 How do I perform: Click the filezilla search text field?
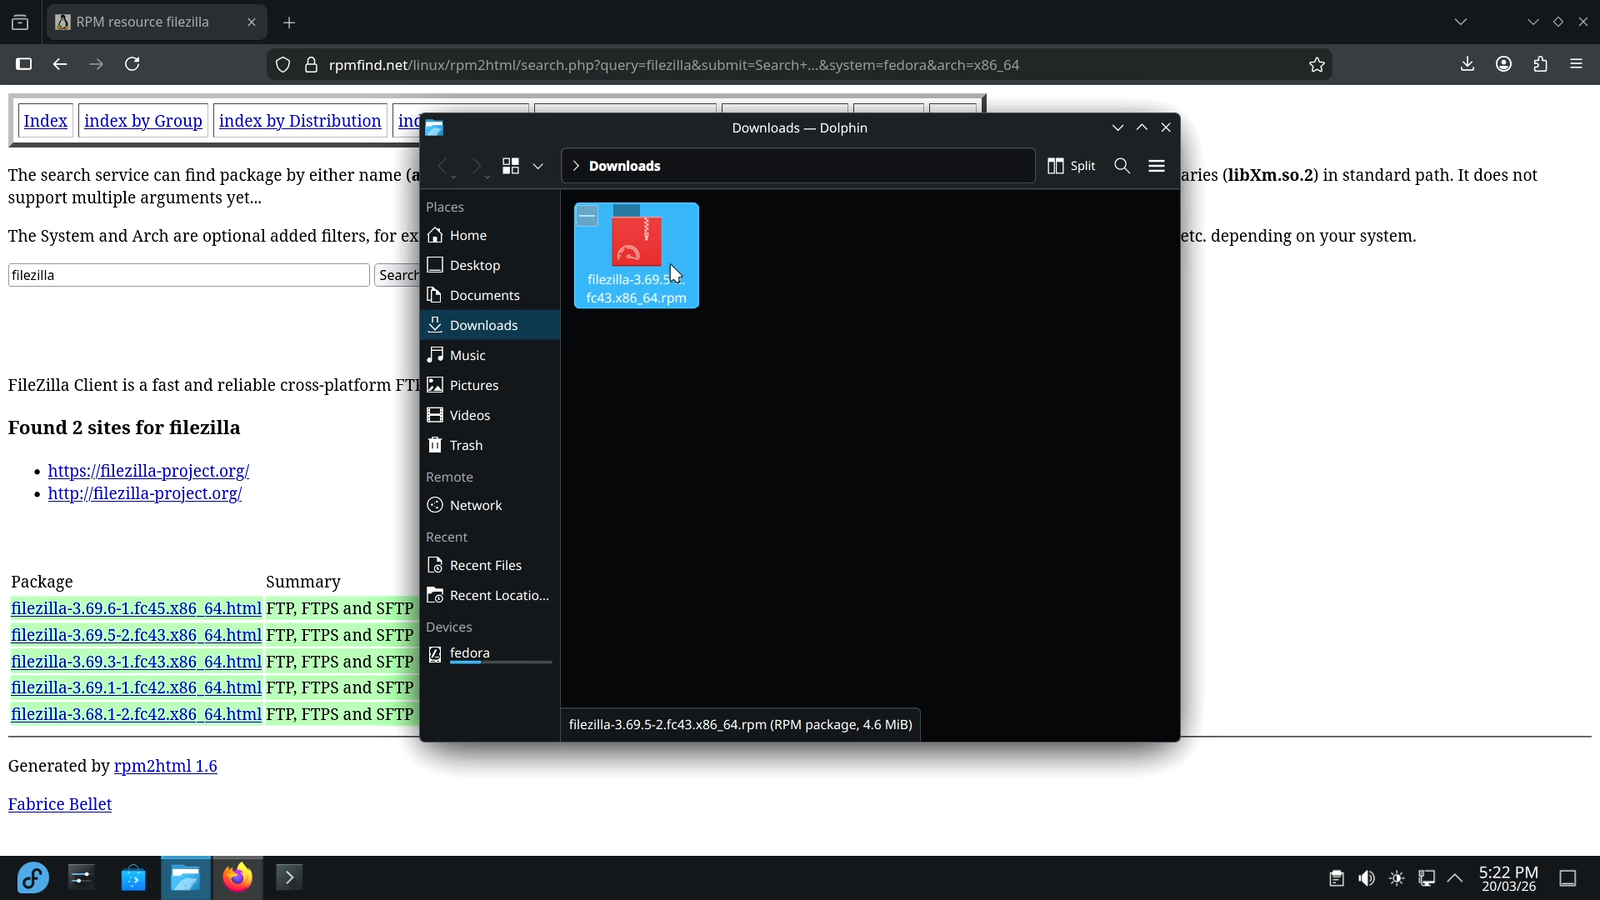[x=189, y=275]
